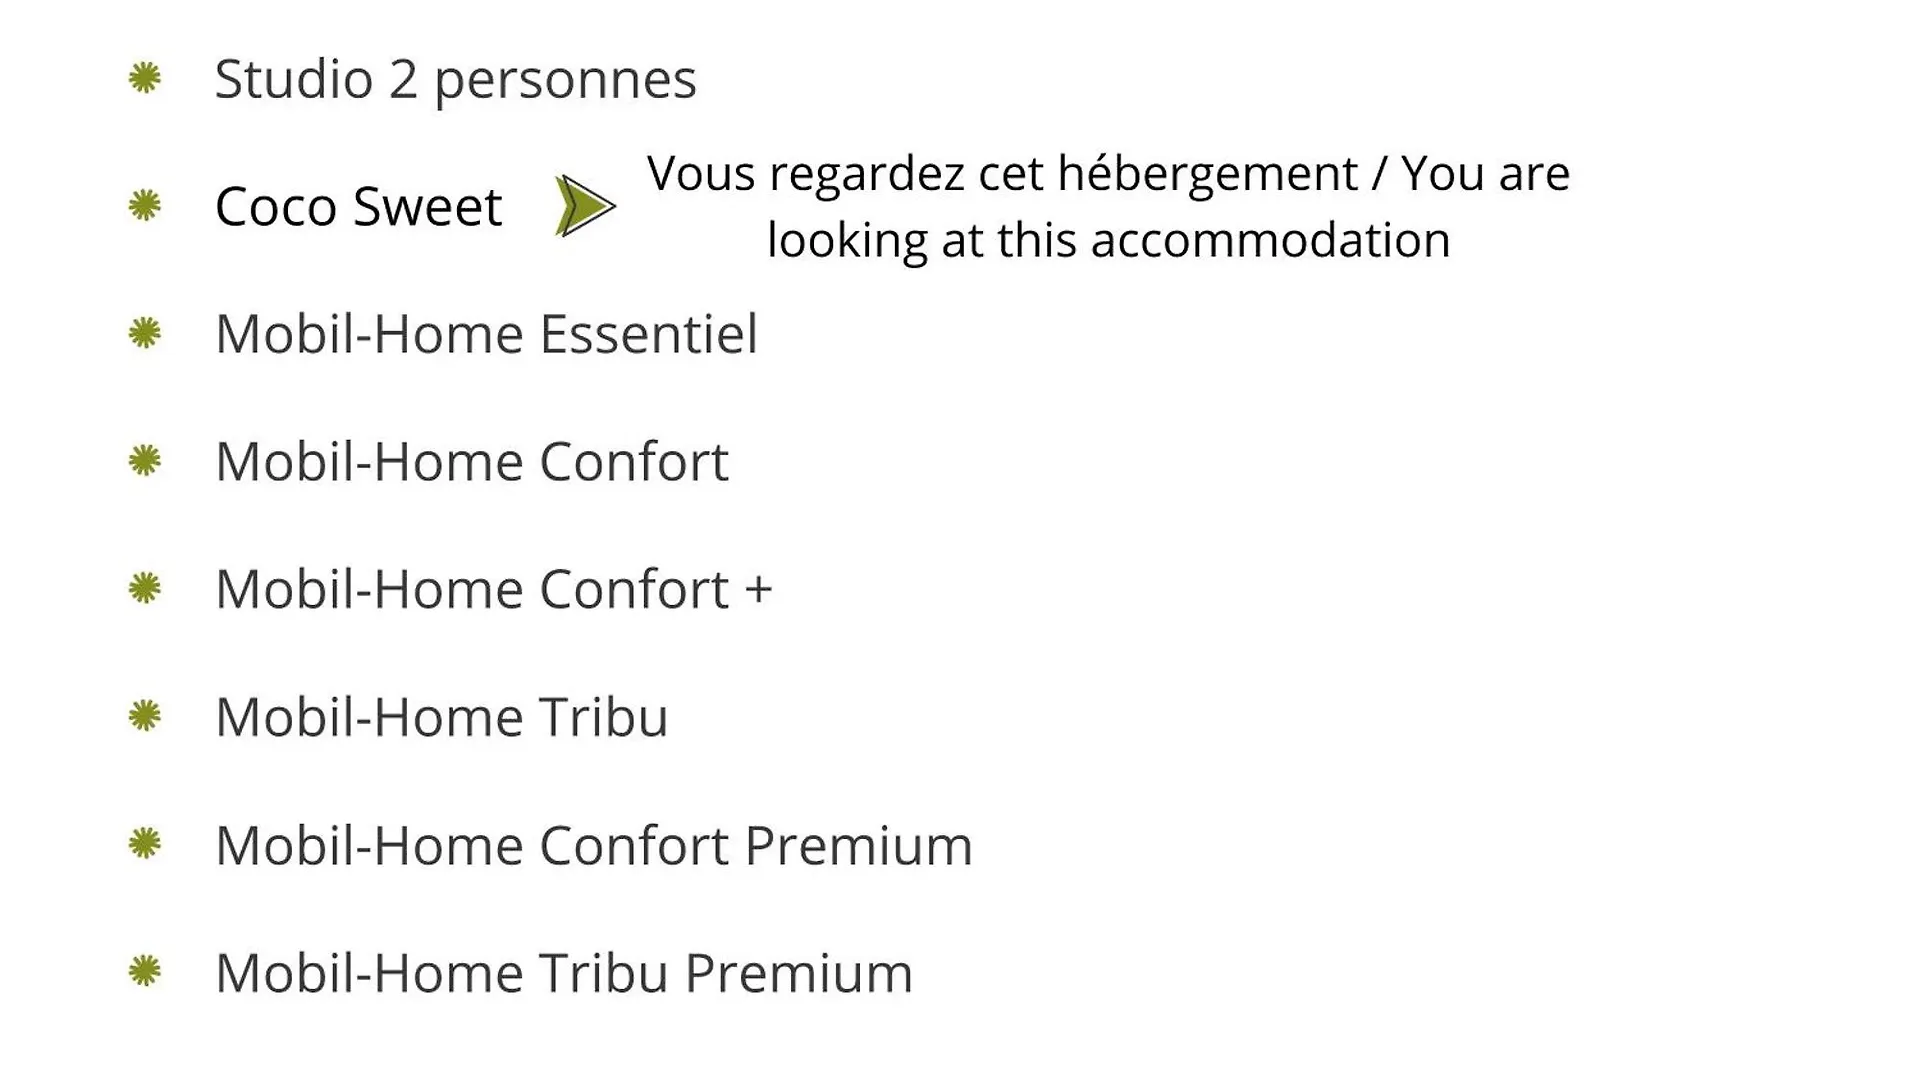The width and height of the screenshot is (1920, 1080).
Task: Click the bullet icon beside Studio 2 personnes
Action: (145, 78)
